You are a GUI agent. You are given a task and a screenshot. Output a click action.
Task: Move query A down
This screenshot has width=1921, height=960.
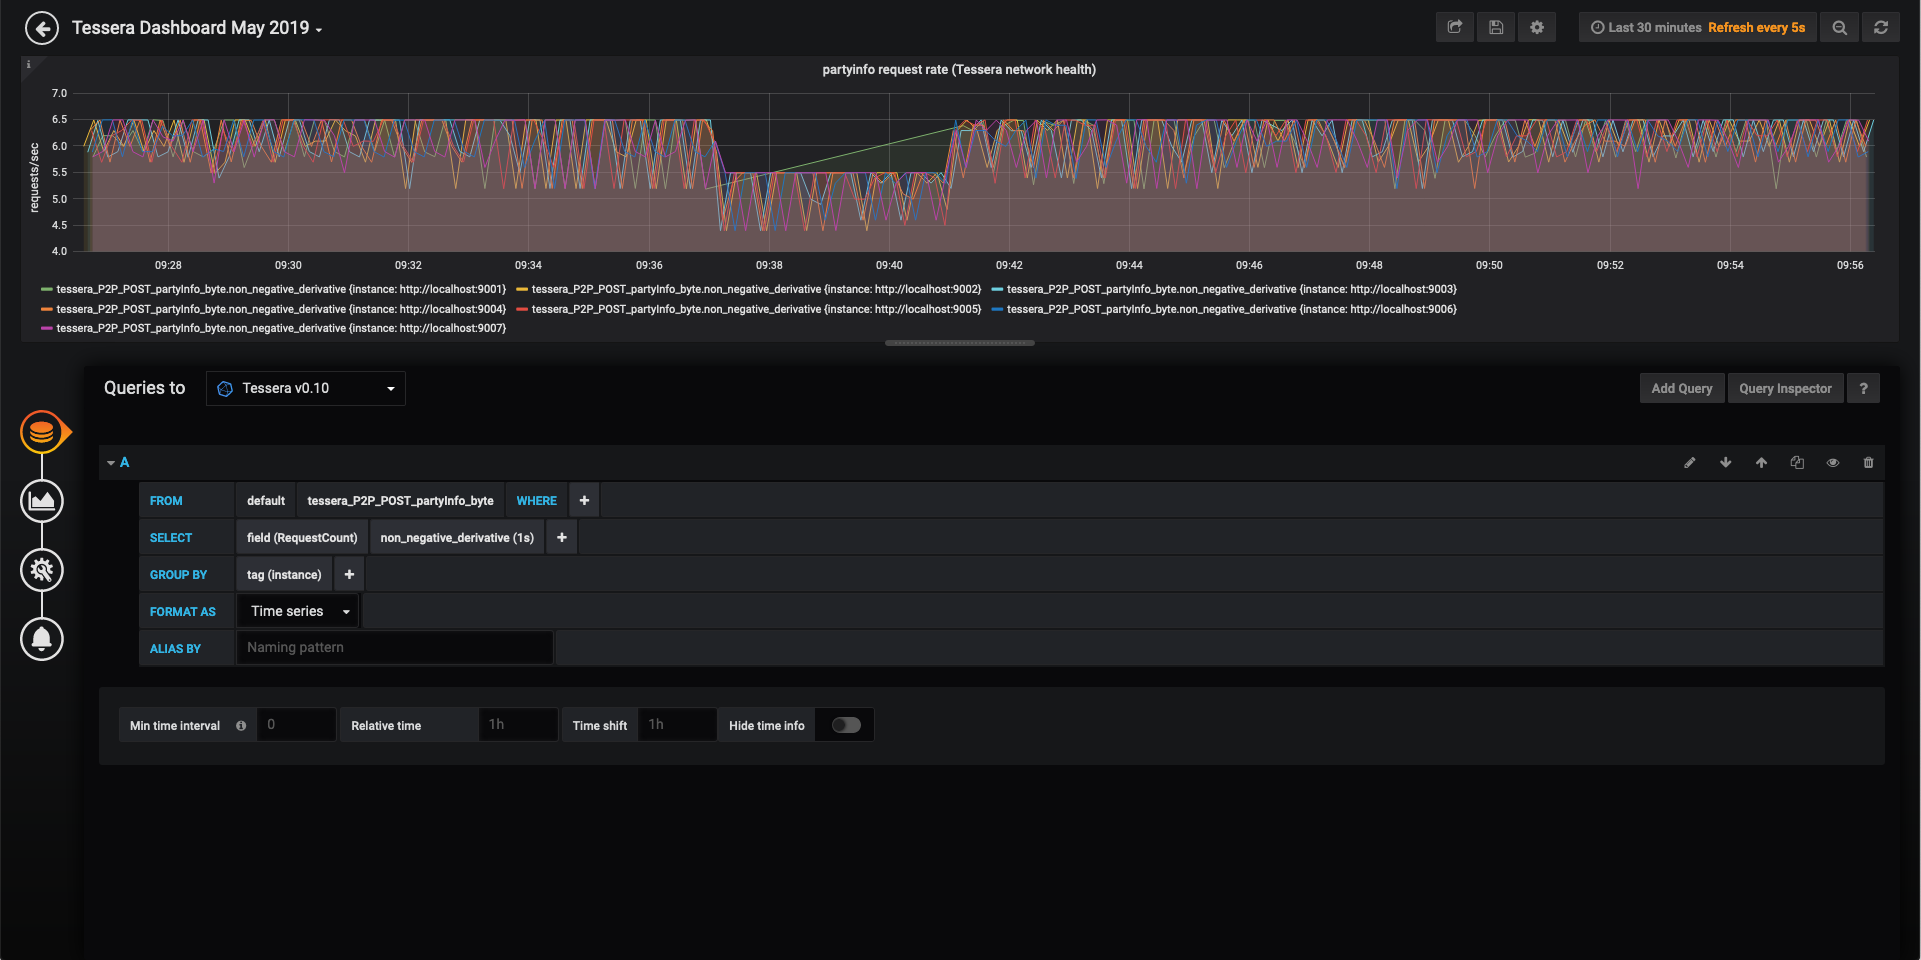[1726, 462]
